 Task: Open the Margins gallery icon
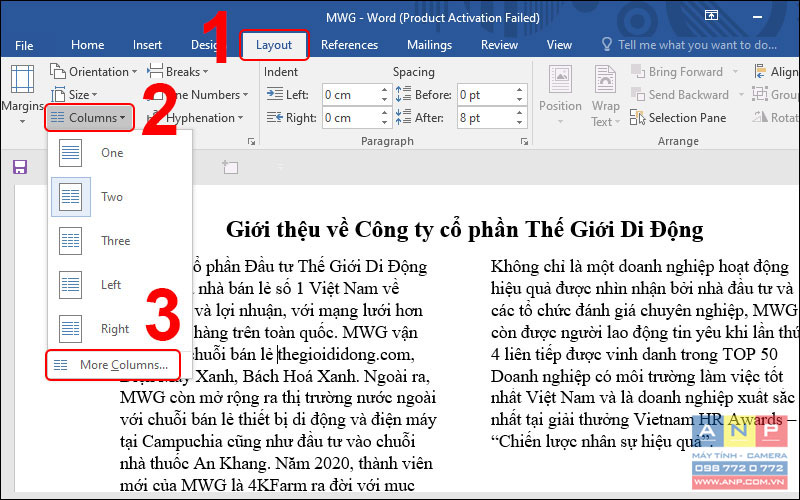coord(22,79)
